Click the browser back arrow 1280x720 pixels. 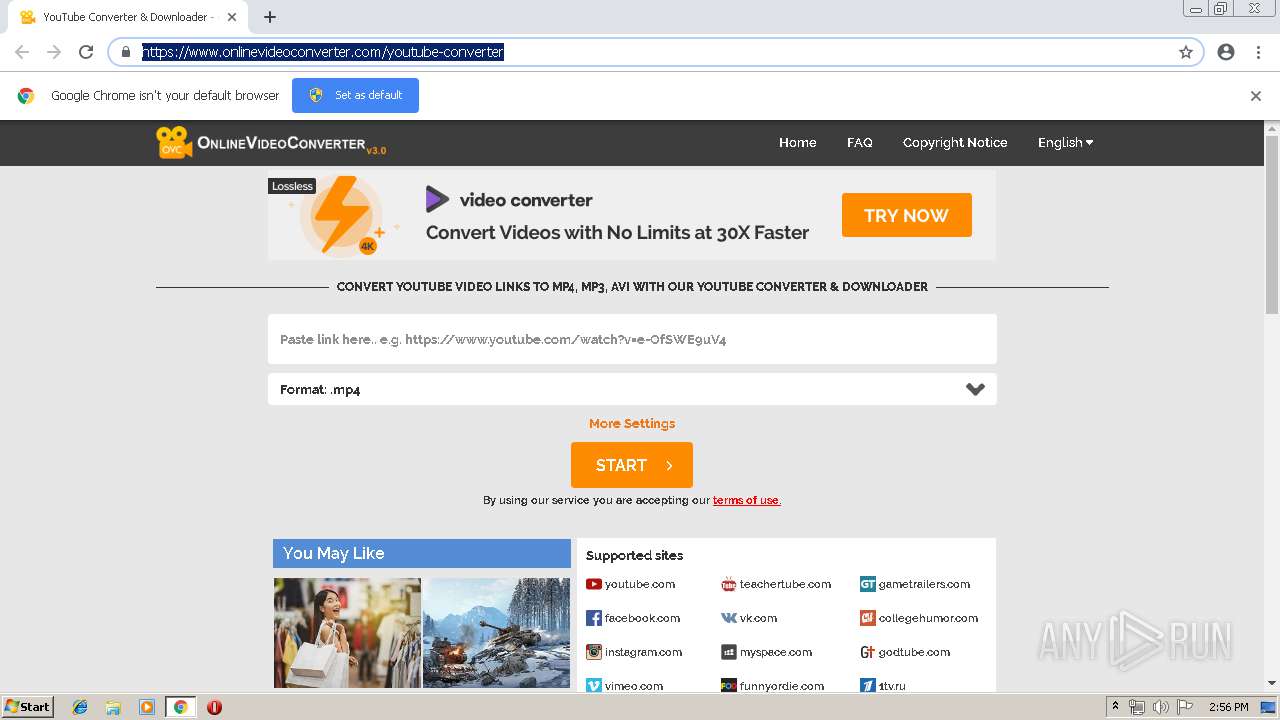(x=22, y=52)
